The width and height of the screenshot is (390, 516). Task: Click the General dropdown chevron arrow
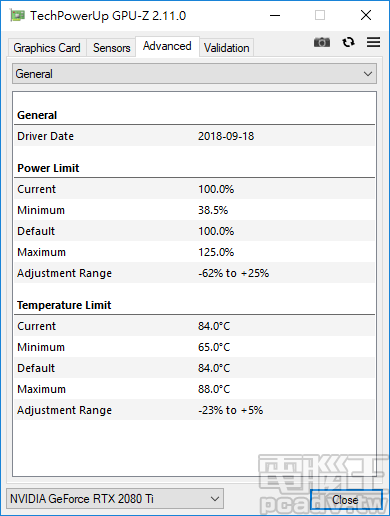pyautogui.click(x=368, y=74)
